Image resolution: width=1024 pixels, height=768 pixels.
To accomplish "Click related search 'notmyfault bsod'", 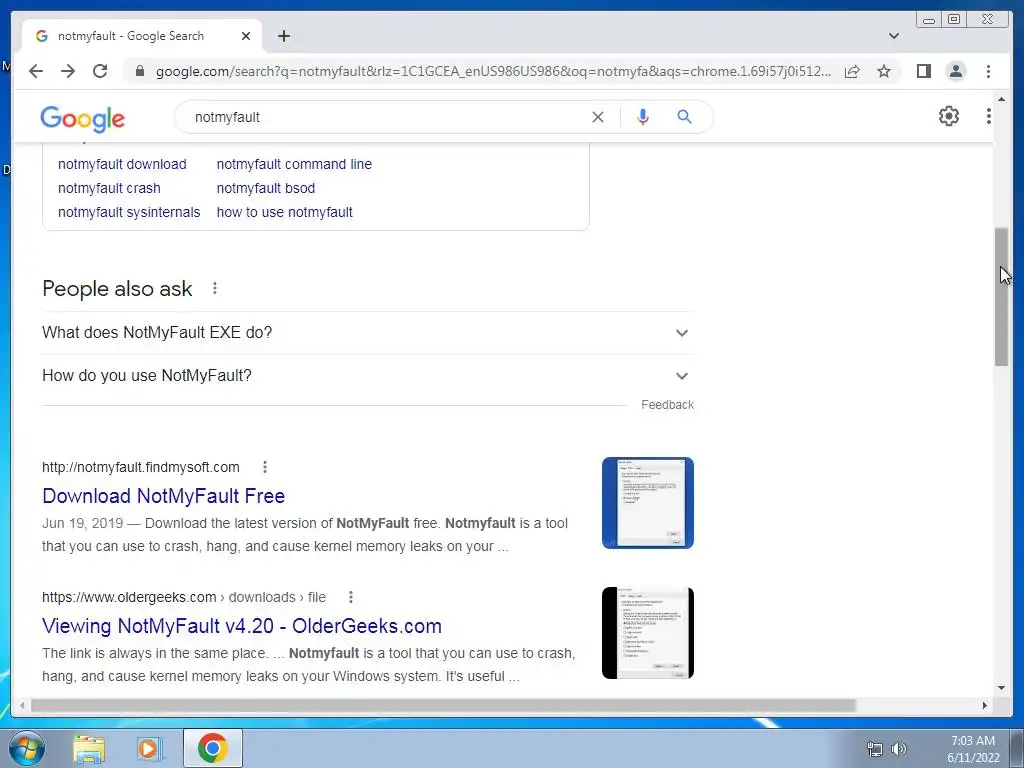I will pos(266,188).
